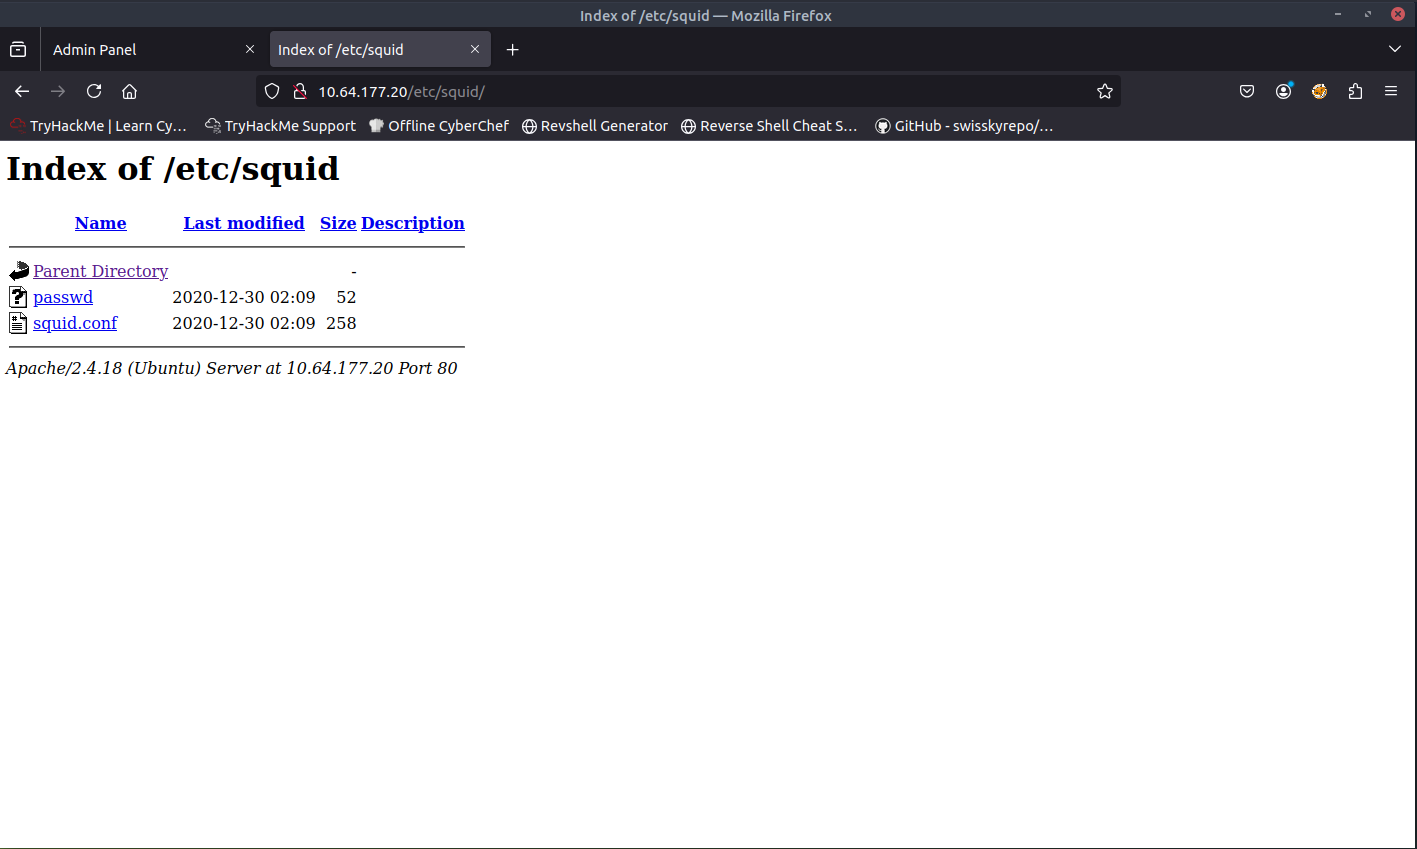
Task: Open the Extensions puzzle icon
Action: [x=1355, y=91]
